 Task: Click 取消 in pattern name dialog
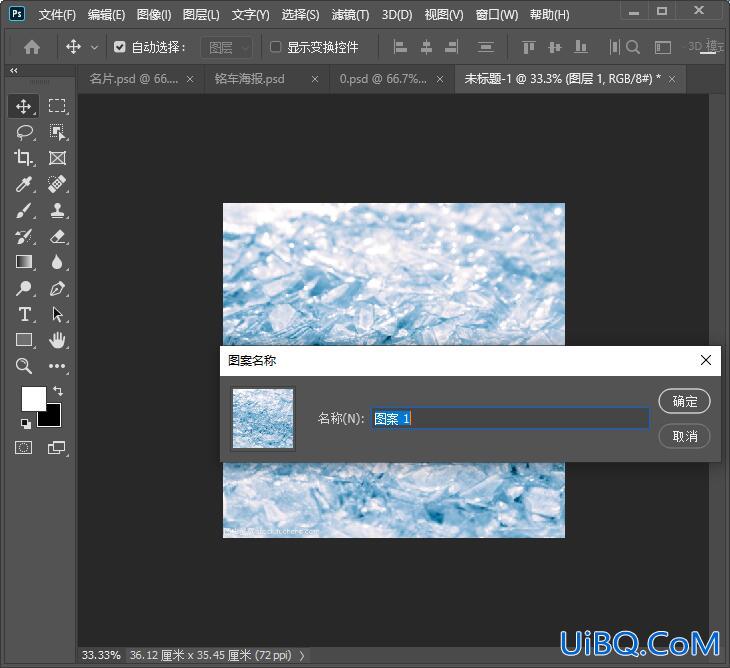pos(684,436)
